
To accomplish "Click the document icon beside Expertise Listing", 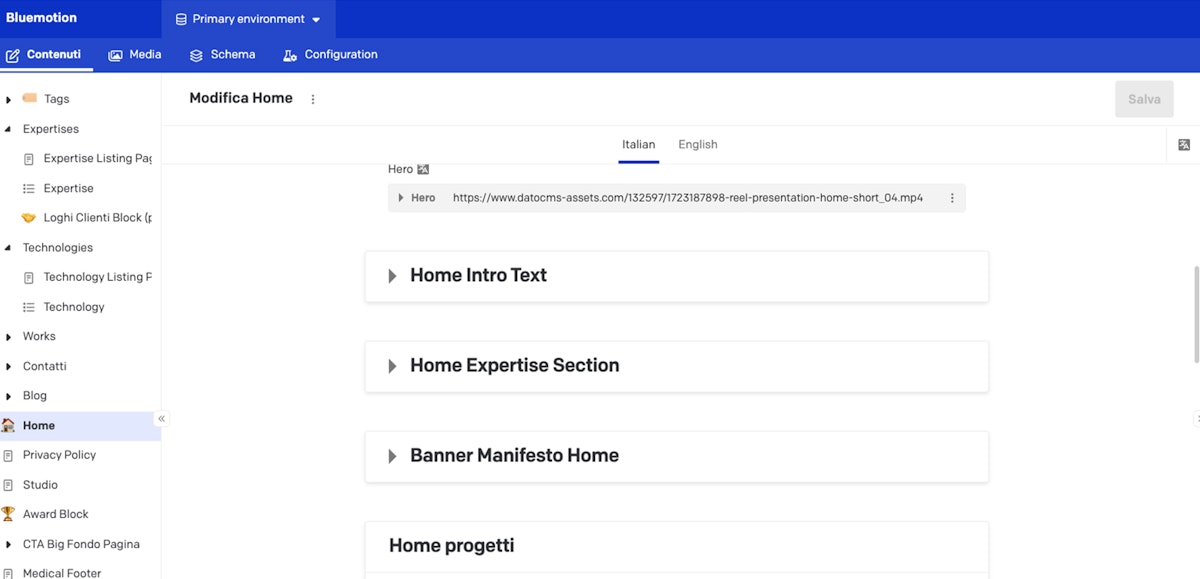I will (29, 158).
